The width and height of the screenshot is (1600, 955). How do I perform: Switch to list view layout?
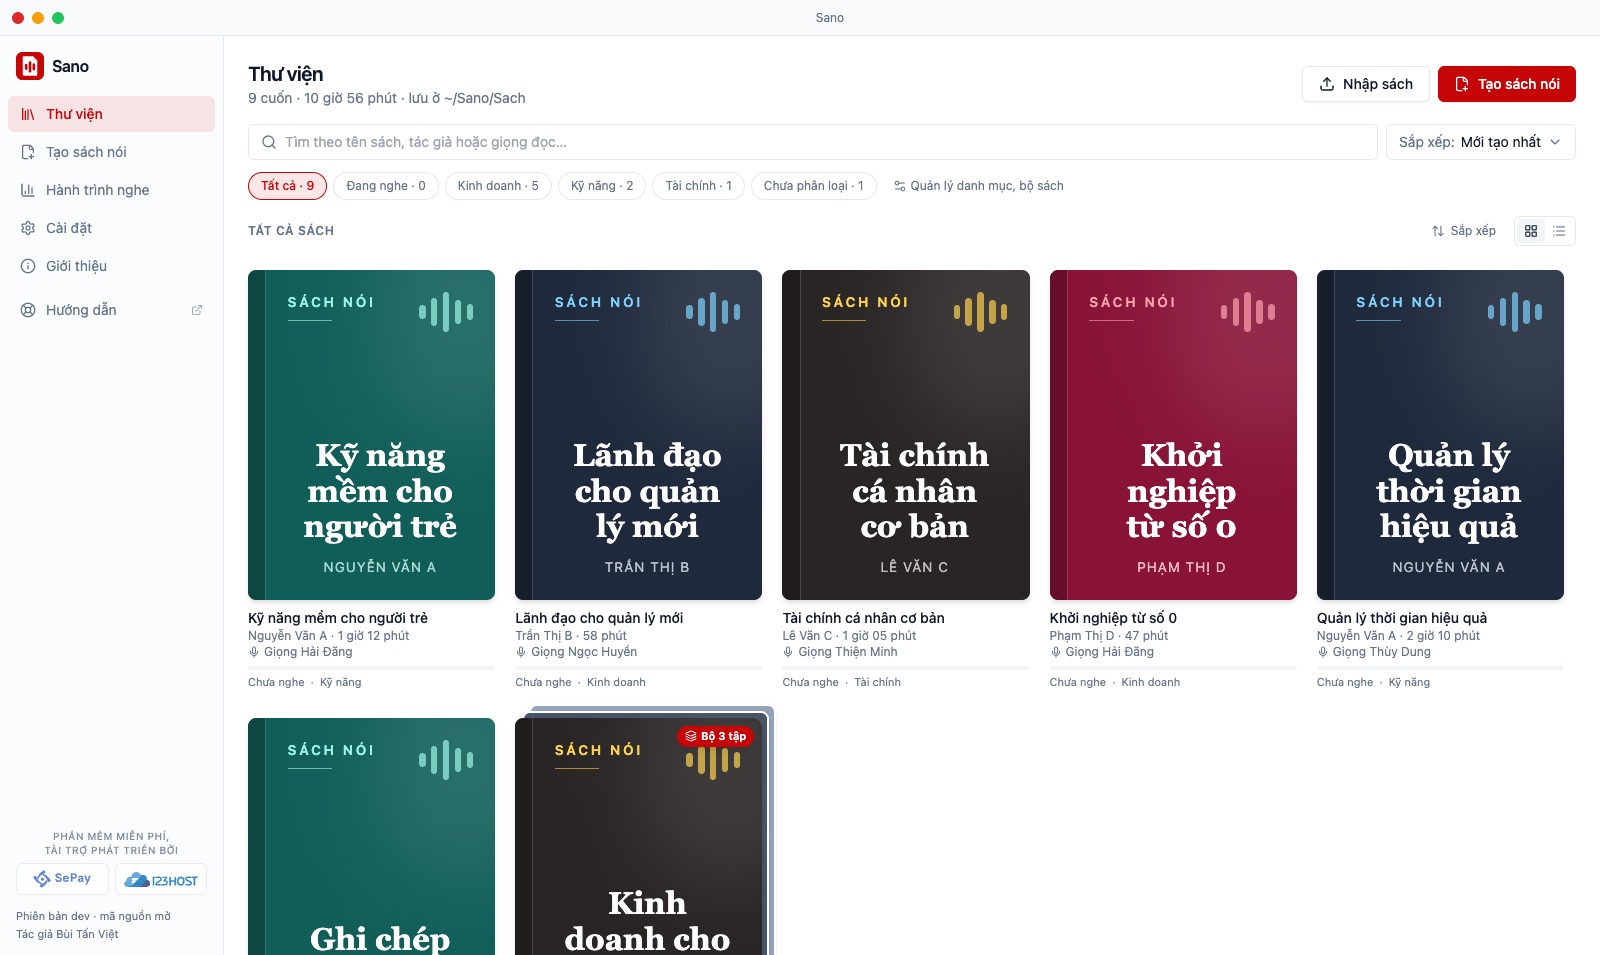(1559, 231)
